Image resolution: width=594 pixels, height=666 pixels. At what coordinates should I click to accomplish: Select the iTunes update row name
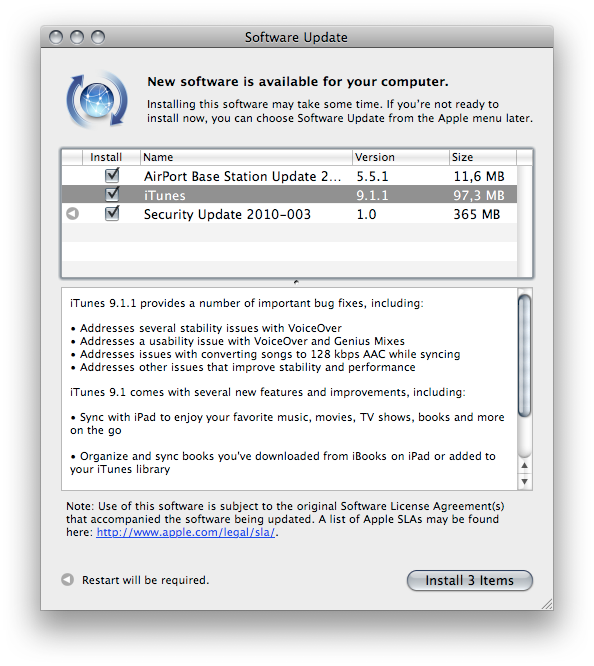click(x=165, y=195)
